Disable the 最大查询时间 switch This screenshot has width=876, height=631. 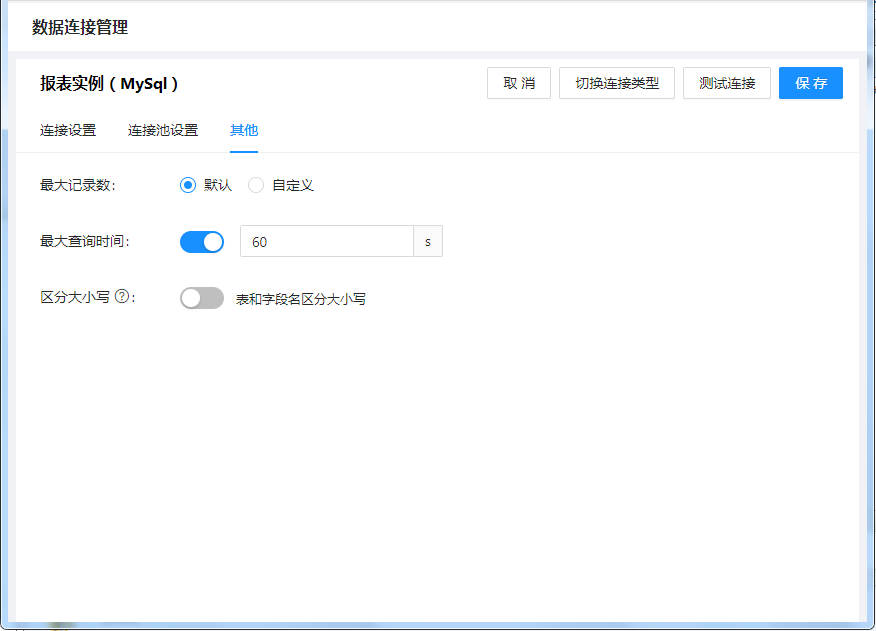pos(202,241)
